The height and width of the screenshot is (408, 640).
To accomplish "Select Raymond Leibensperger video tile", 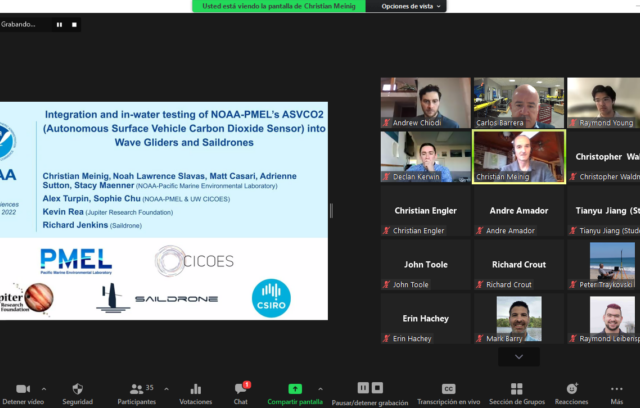I will click(x=604, y=318).
